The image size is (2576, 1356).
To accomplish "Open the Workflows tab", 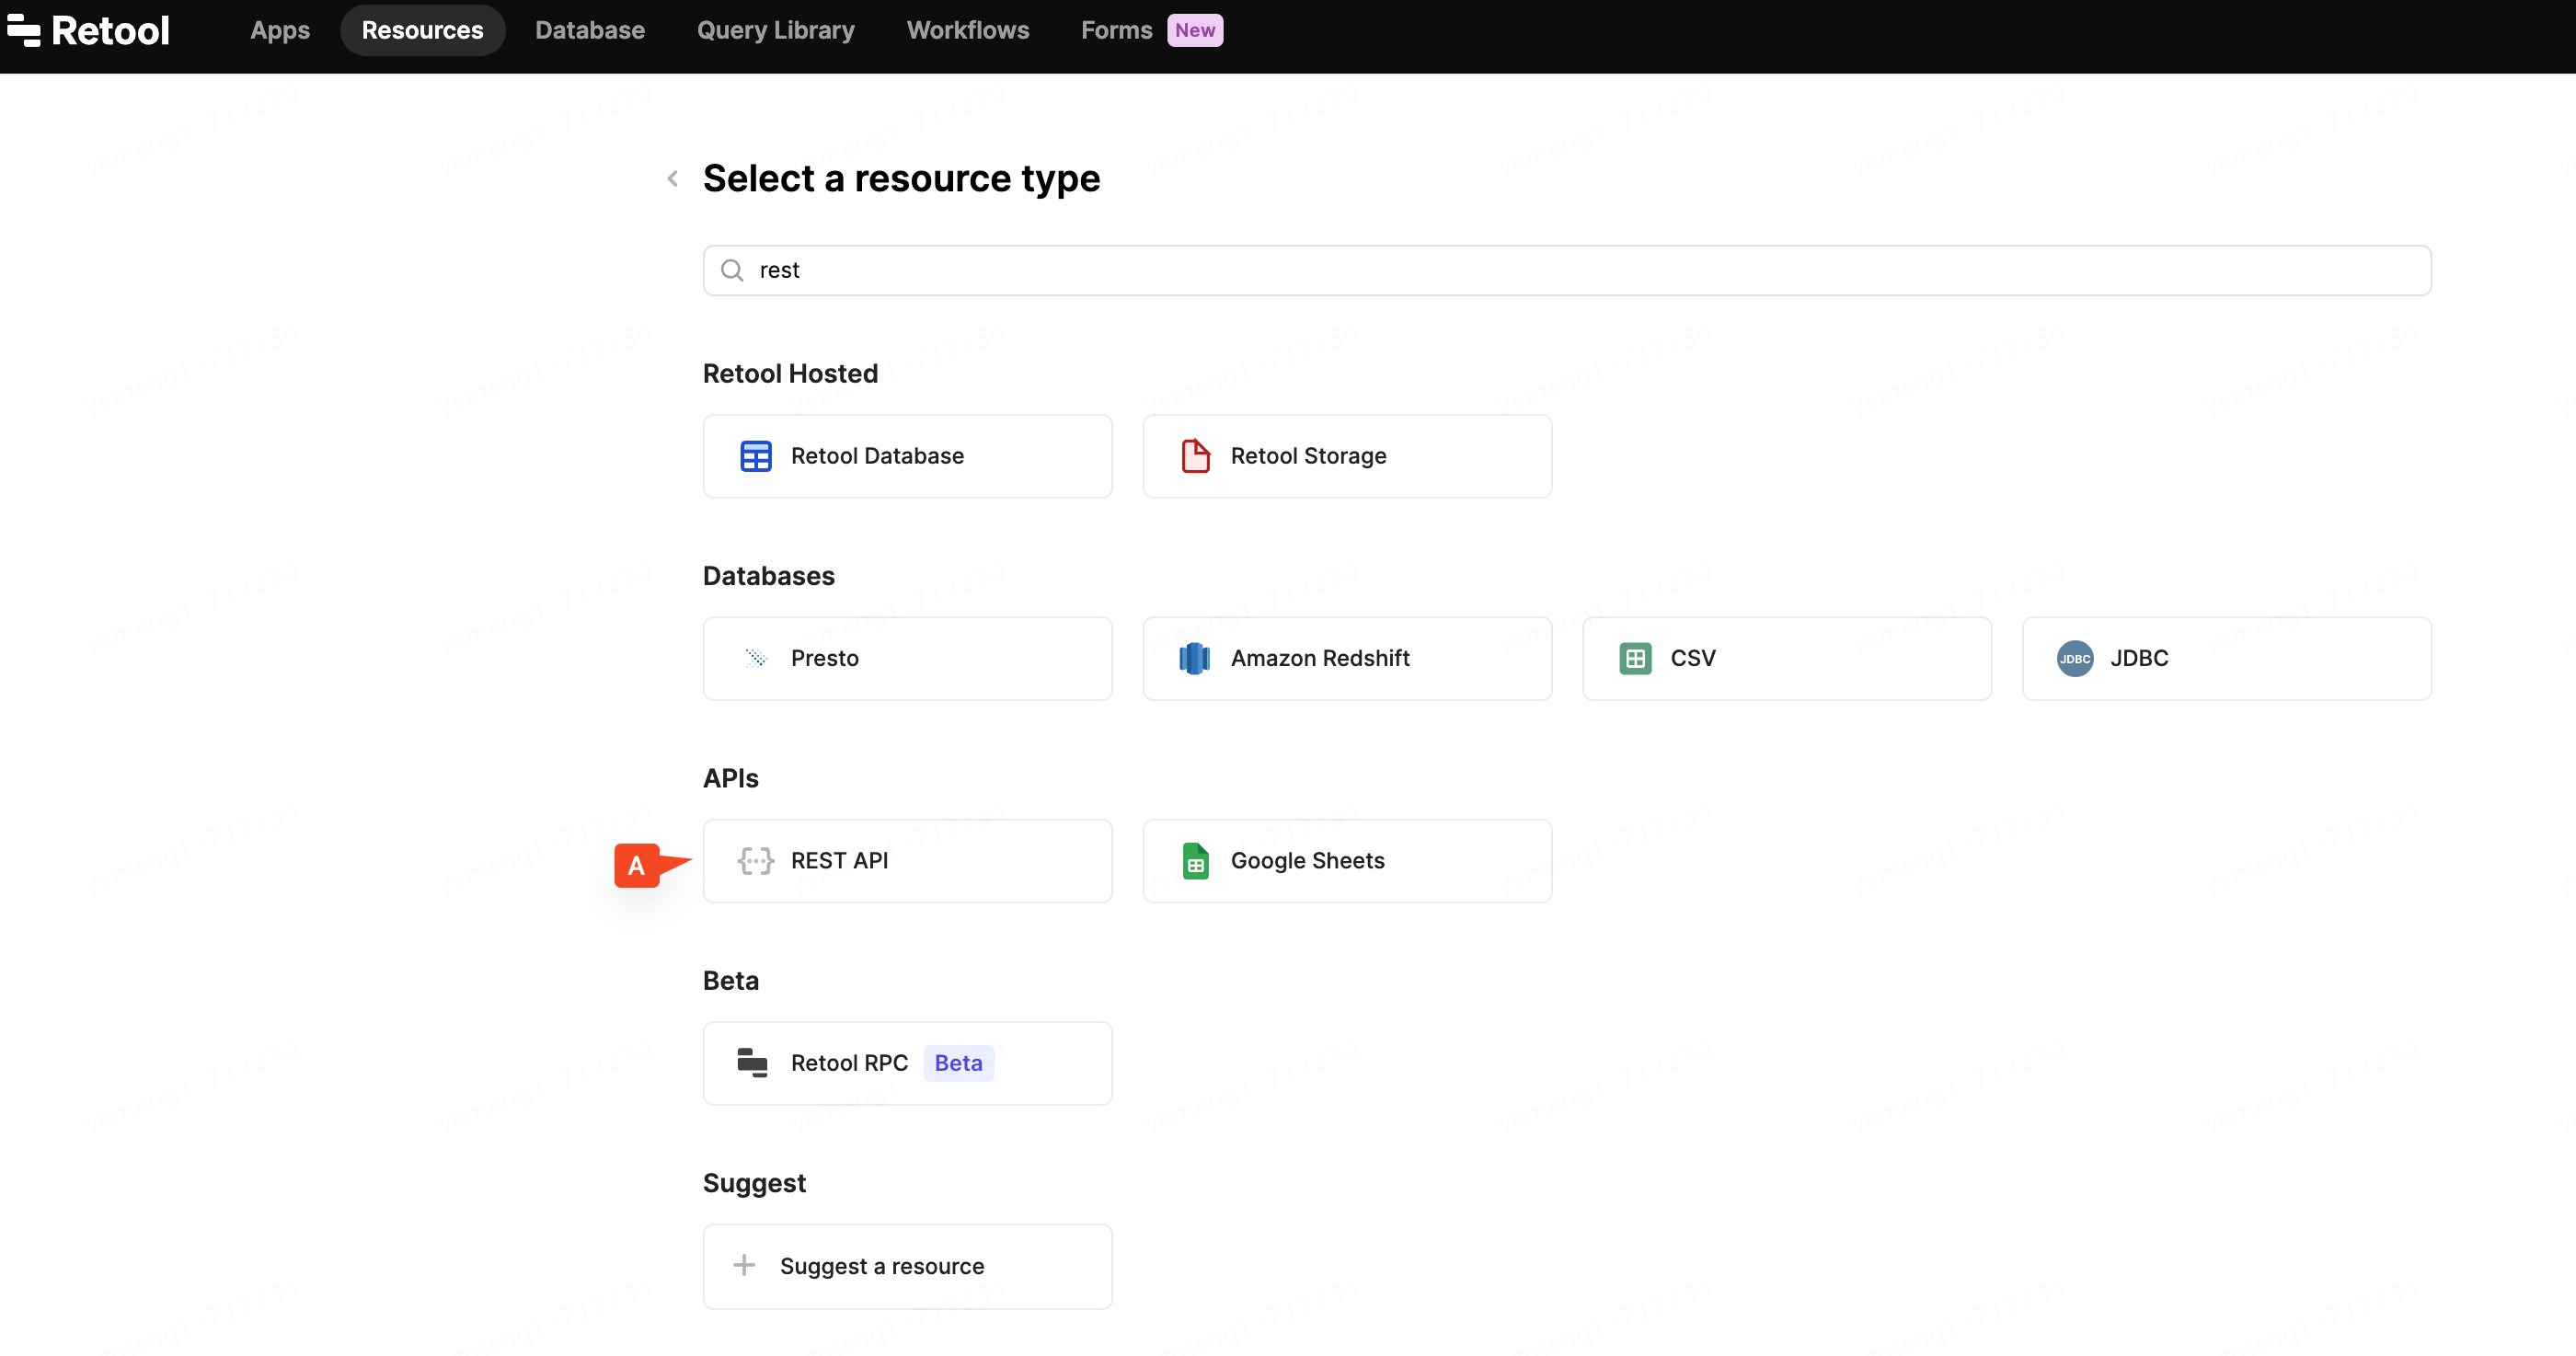I will point(967,30).
